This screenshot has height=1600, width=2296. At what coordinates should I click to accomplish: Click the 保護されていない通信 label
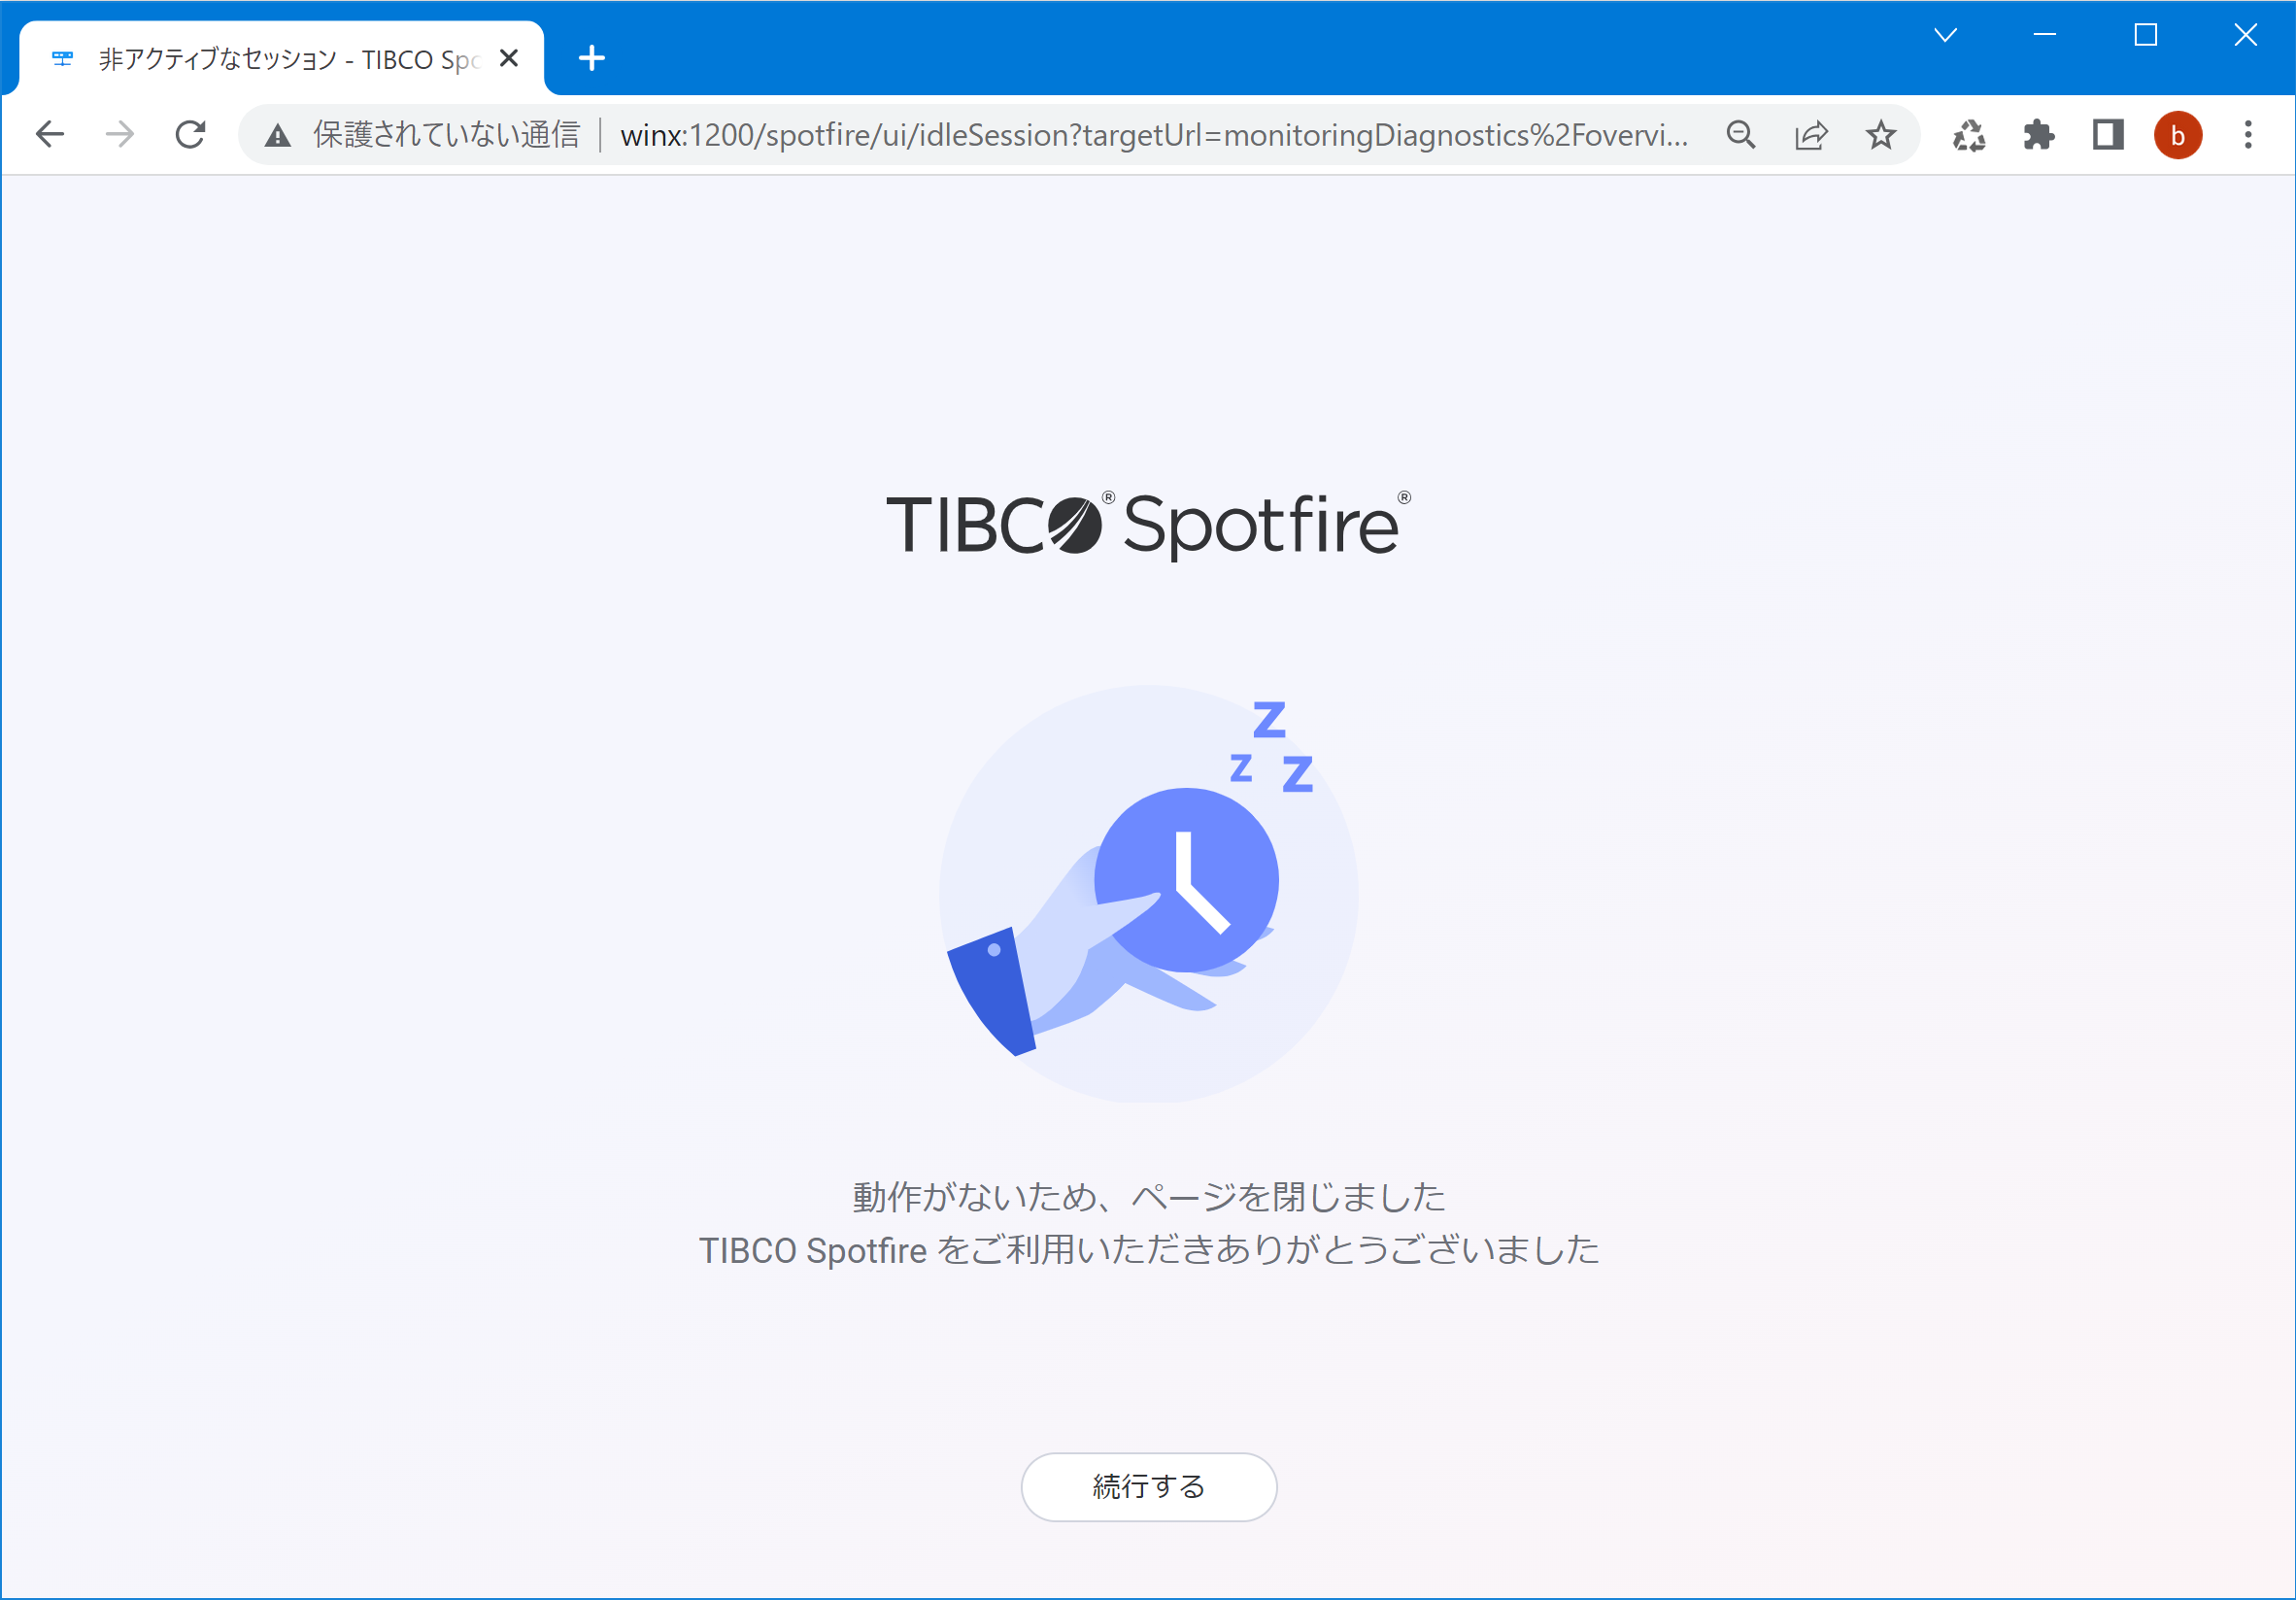point(446,135)
